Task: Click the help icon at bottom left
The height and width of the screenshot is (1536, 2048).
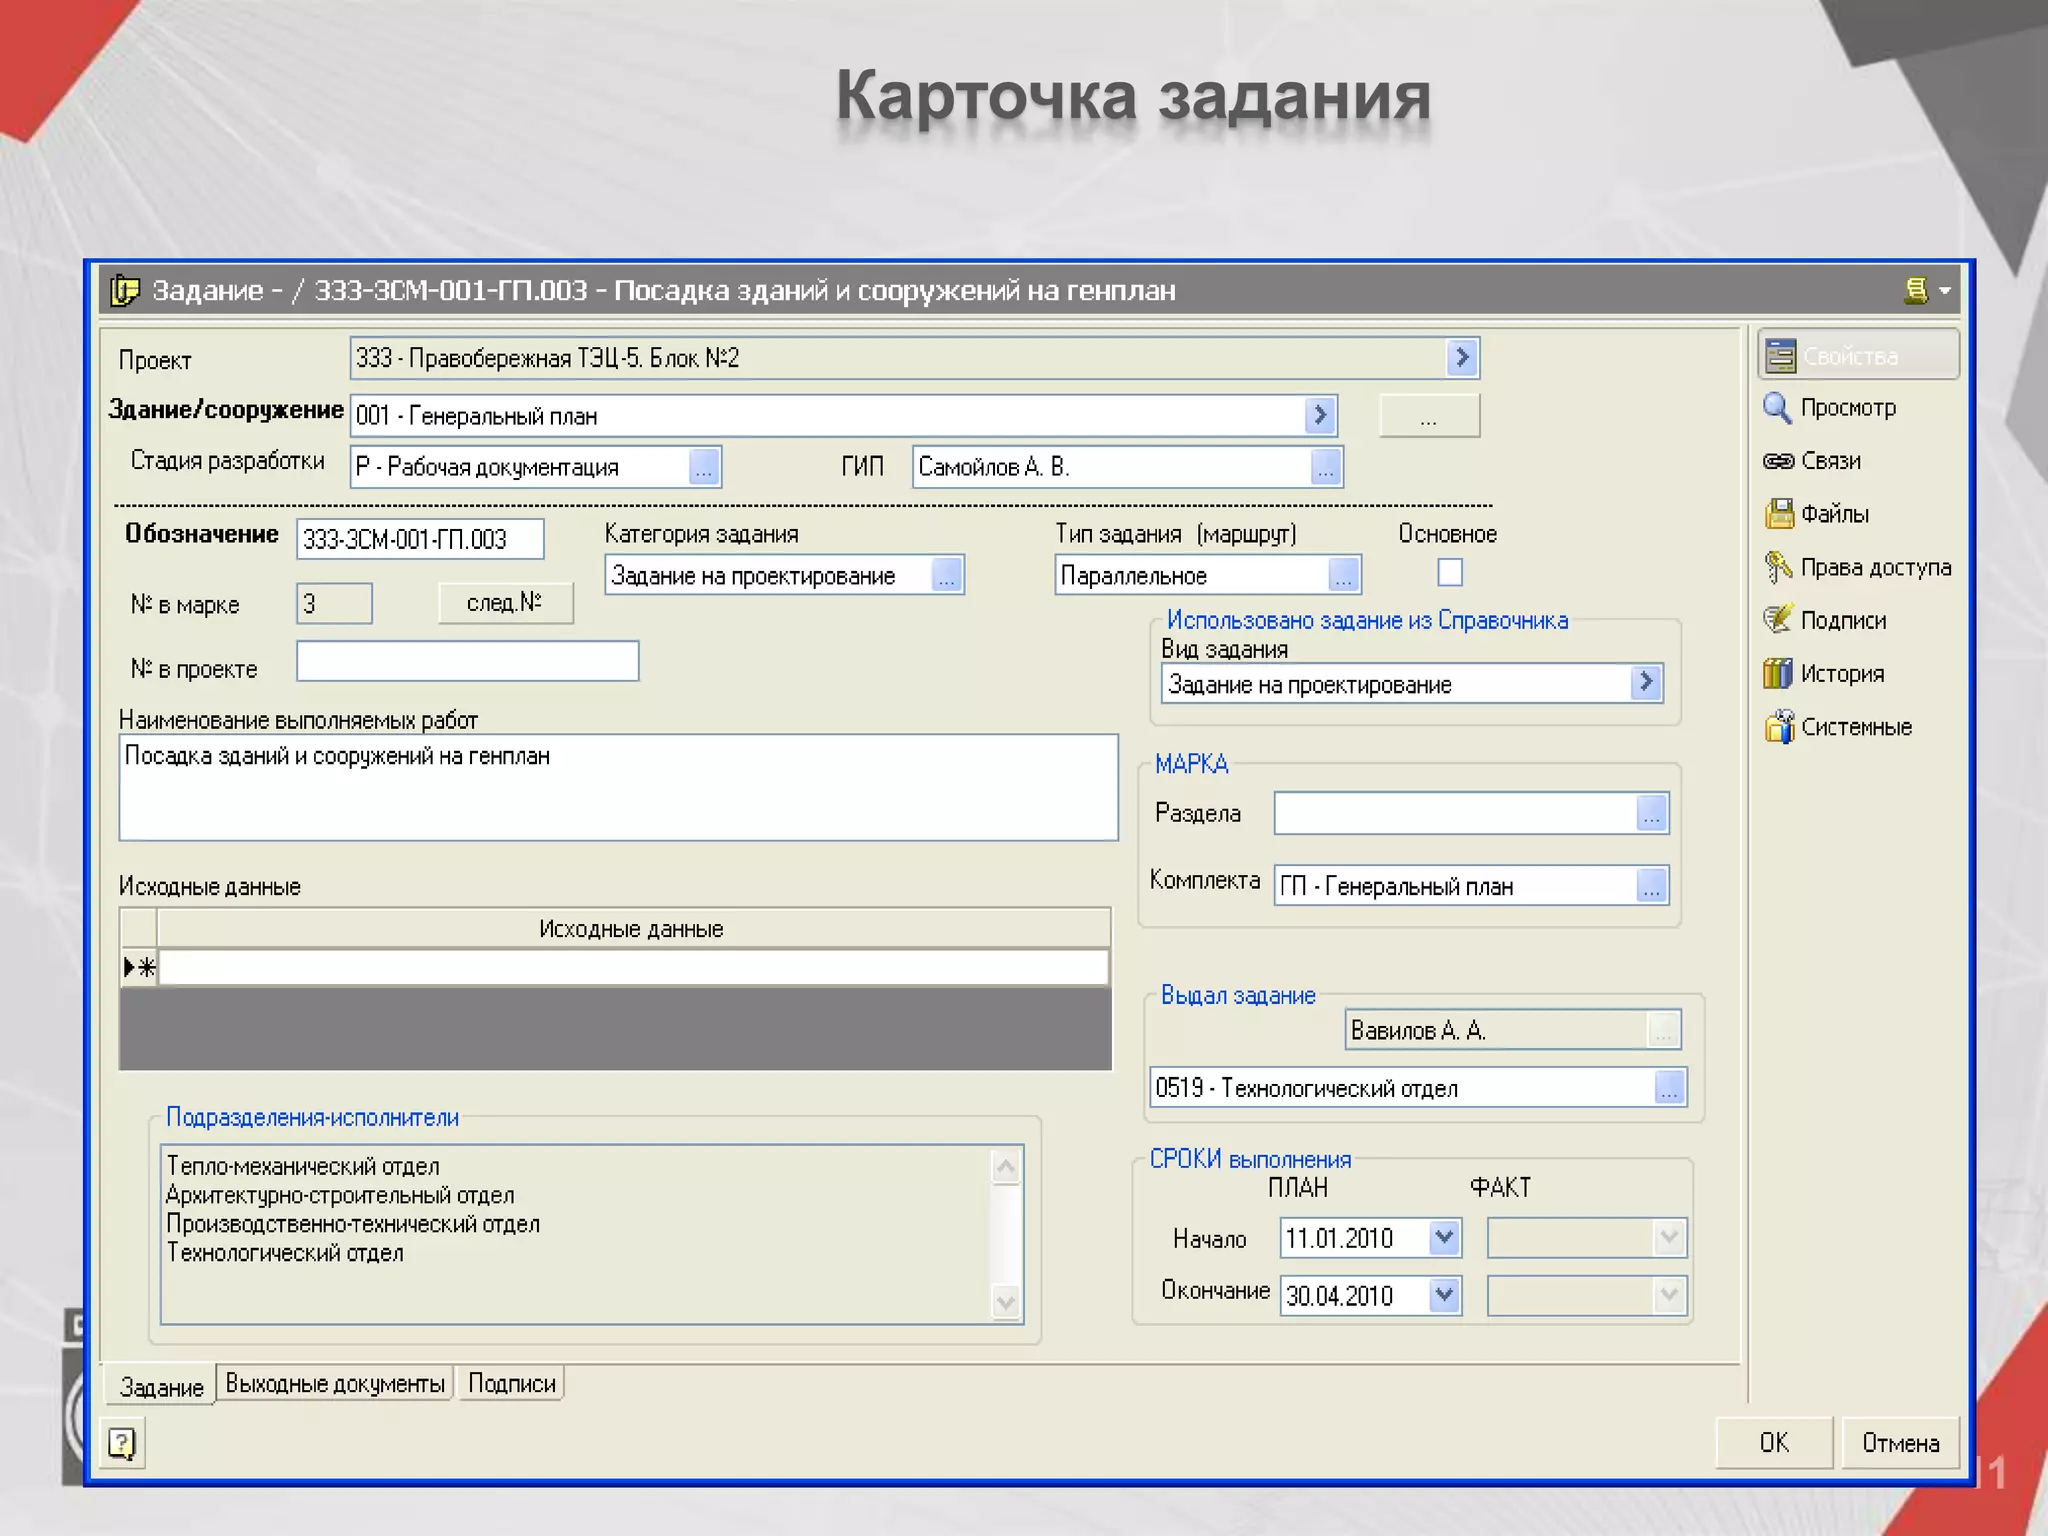Action: 122,1443
